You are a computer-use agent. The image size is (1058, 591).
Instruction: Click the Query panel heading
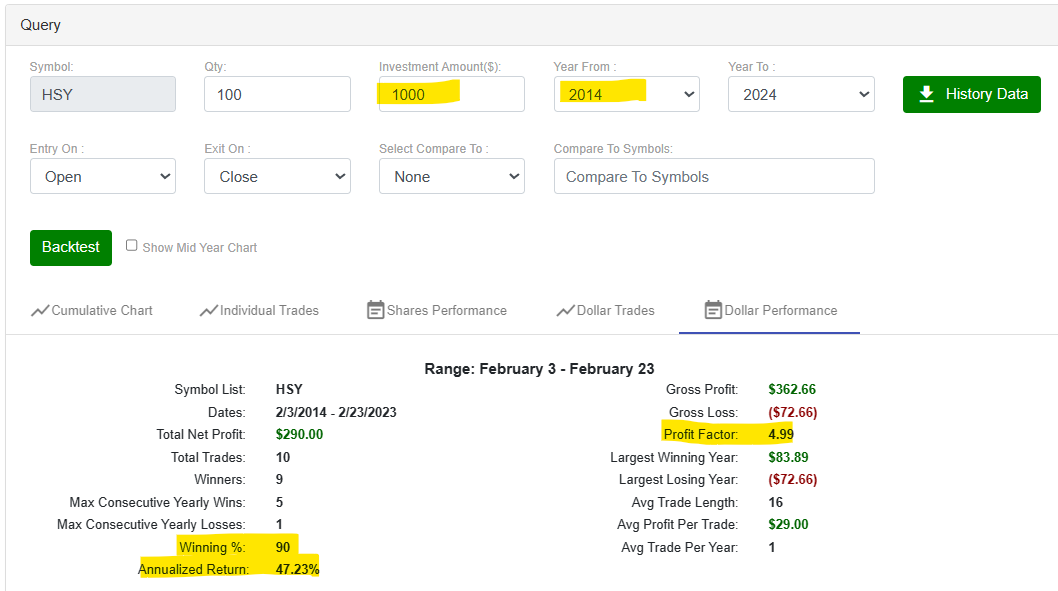pyautogui.click(x=40, y=25)
